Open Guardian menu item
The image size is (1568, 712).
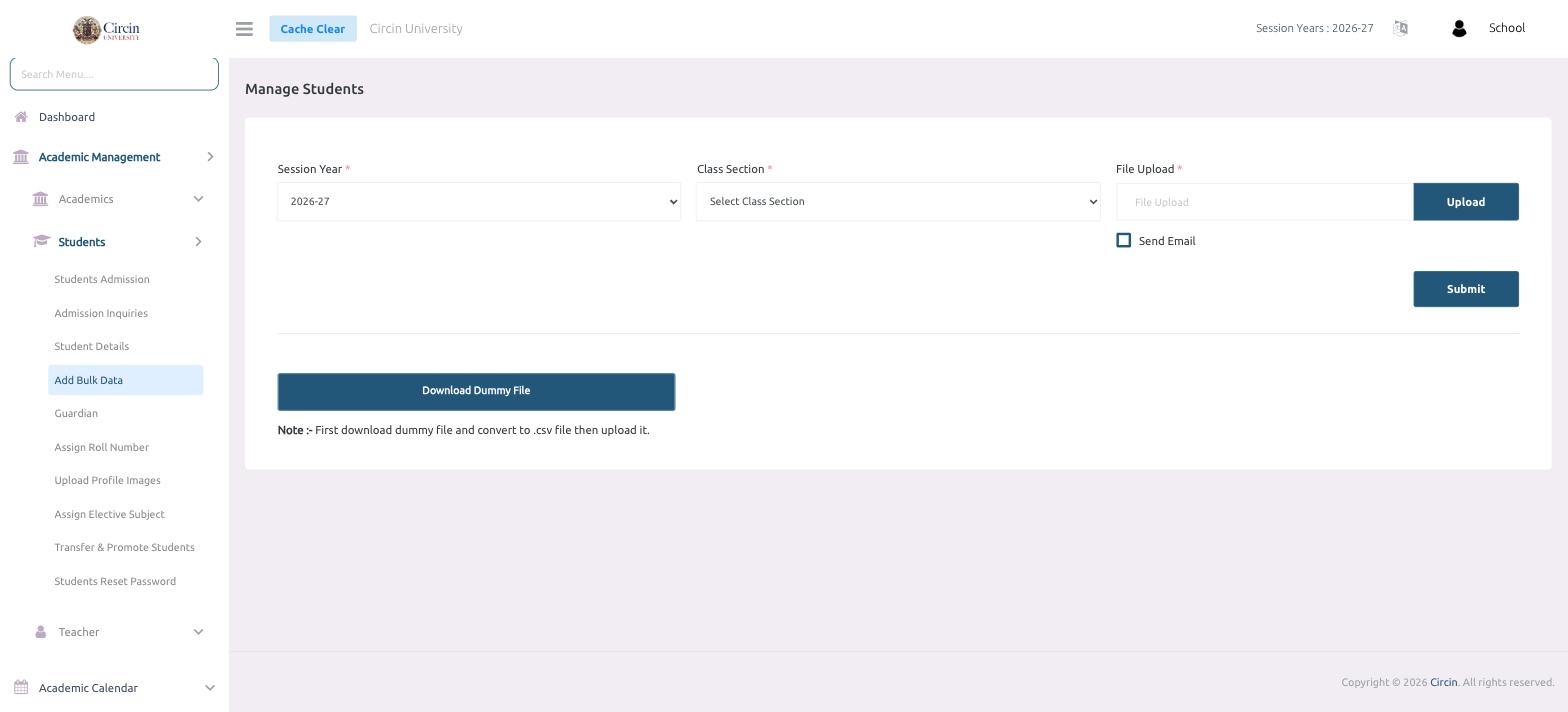[76, 413]
